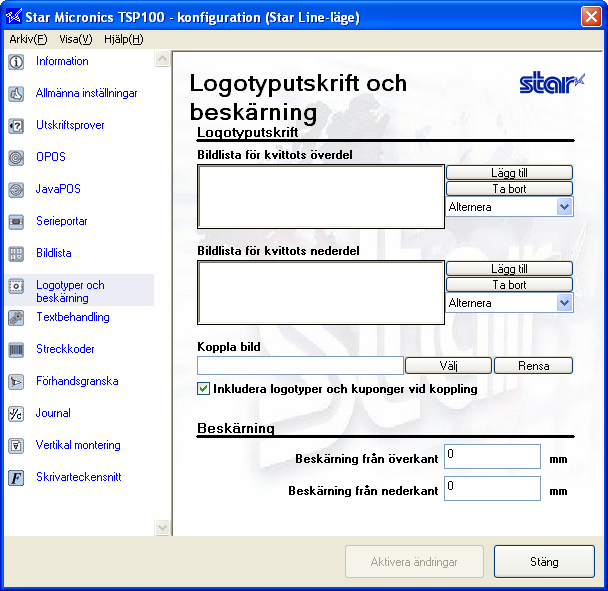The height and width of the screenshot is (591, 608).
Task: Open the Journal text link
Action: pyautogui.click(x=53, y=413)
